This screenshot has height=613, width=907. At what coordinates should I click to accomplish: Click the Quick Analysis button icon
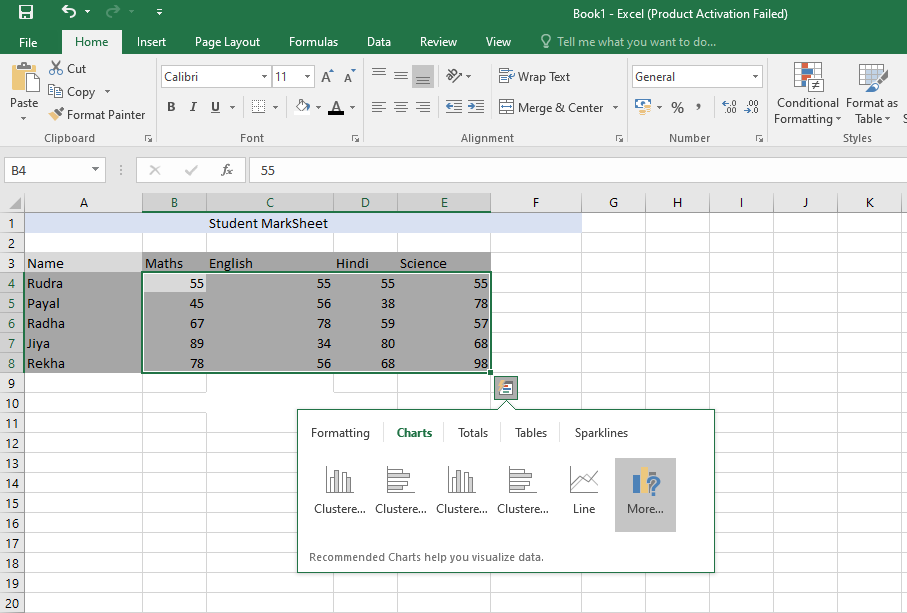(506, 388)
